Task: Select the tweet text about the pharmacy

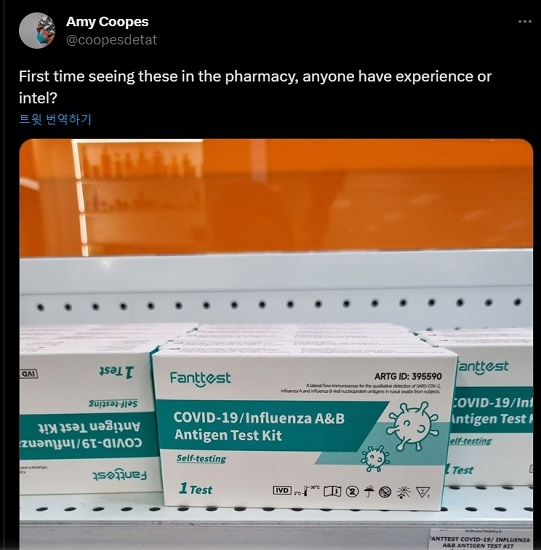Action: click(x=255, y=87)
